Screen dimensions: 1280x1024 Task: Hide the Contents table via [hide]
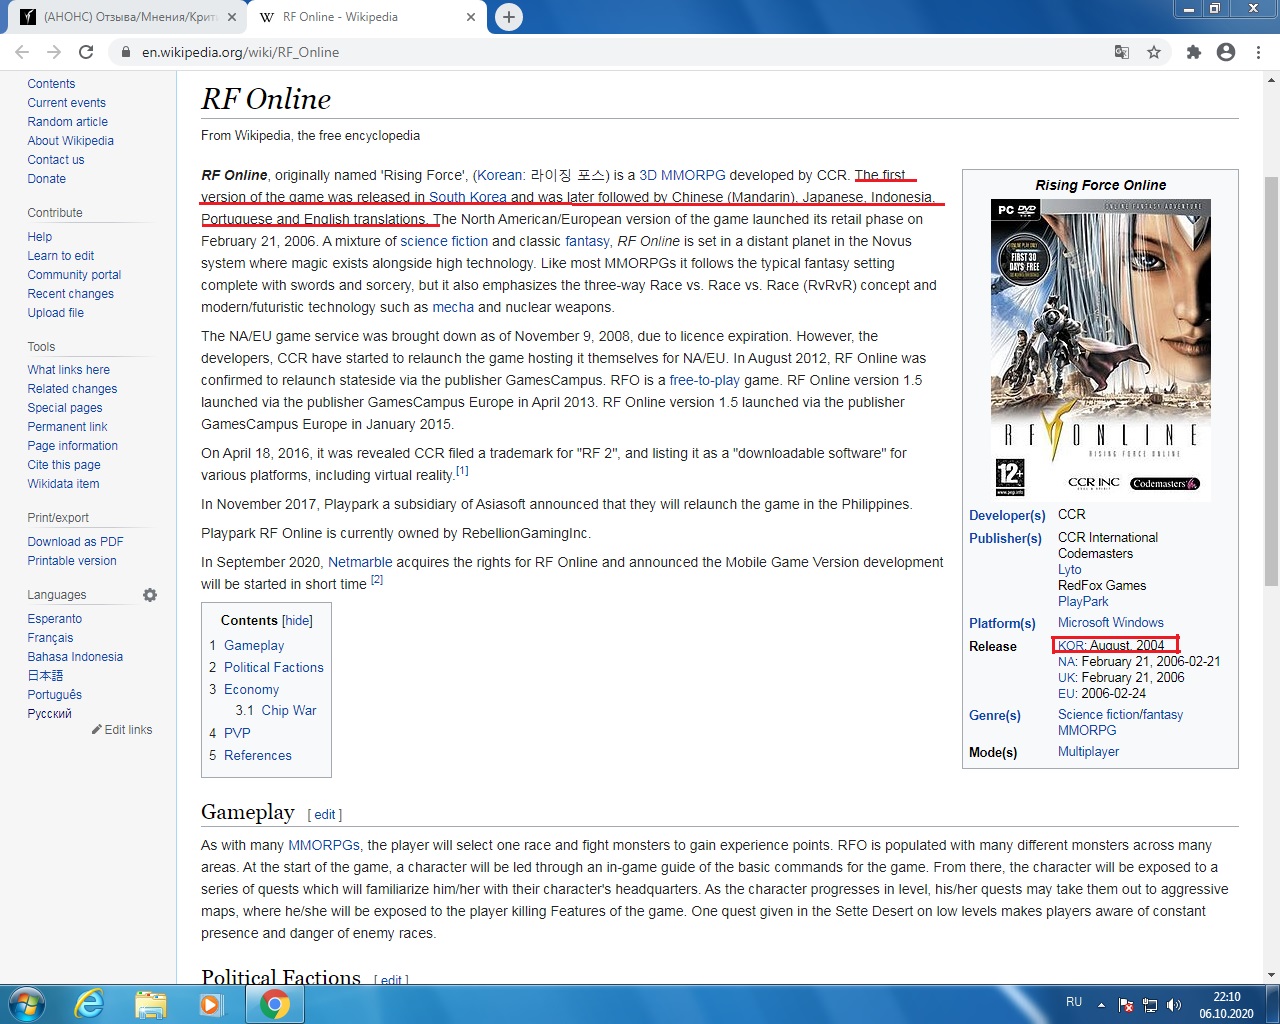click(297, 621)
